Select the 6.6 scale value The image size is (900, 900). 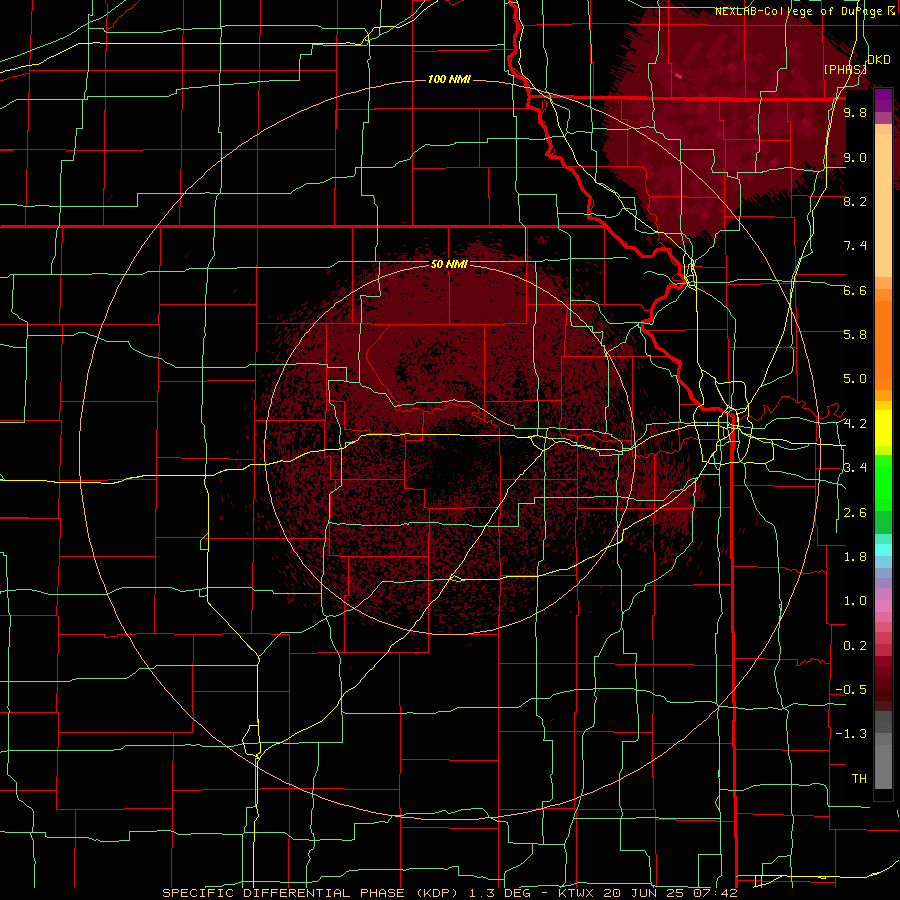pos(855,290)
